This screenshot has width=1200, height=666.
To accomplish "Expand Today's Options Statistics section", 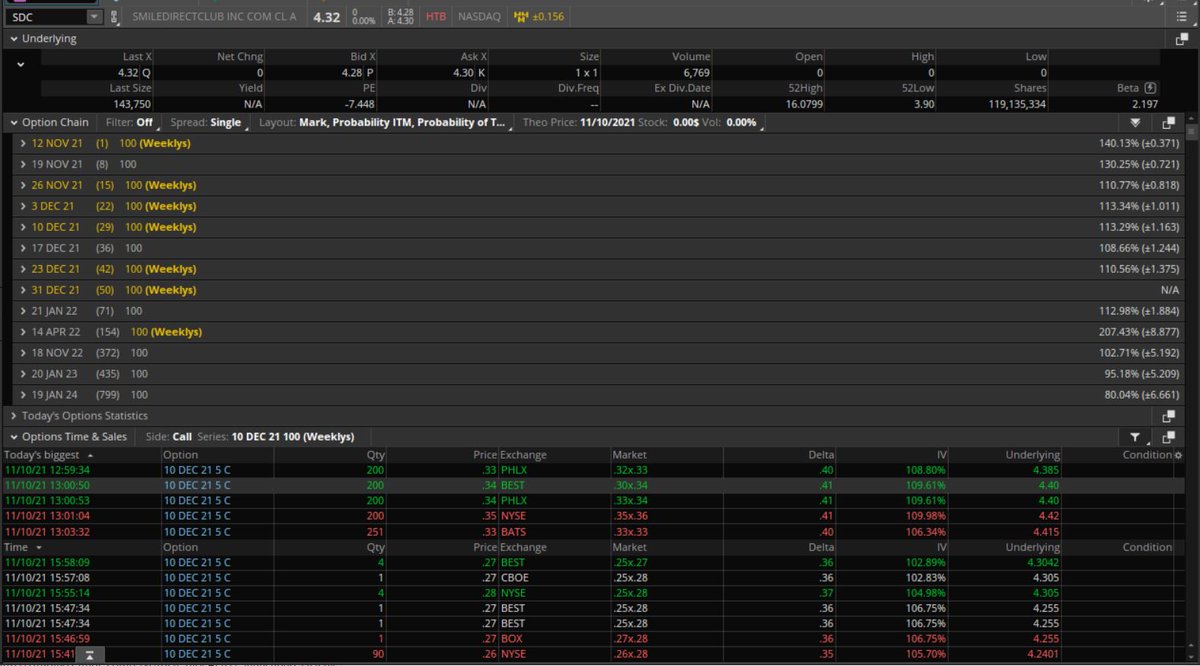I will 14,416.
